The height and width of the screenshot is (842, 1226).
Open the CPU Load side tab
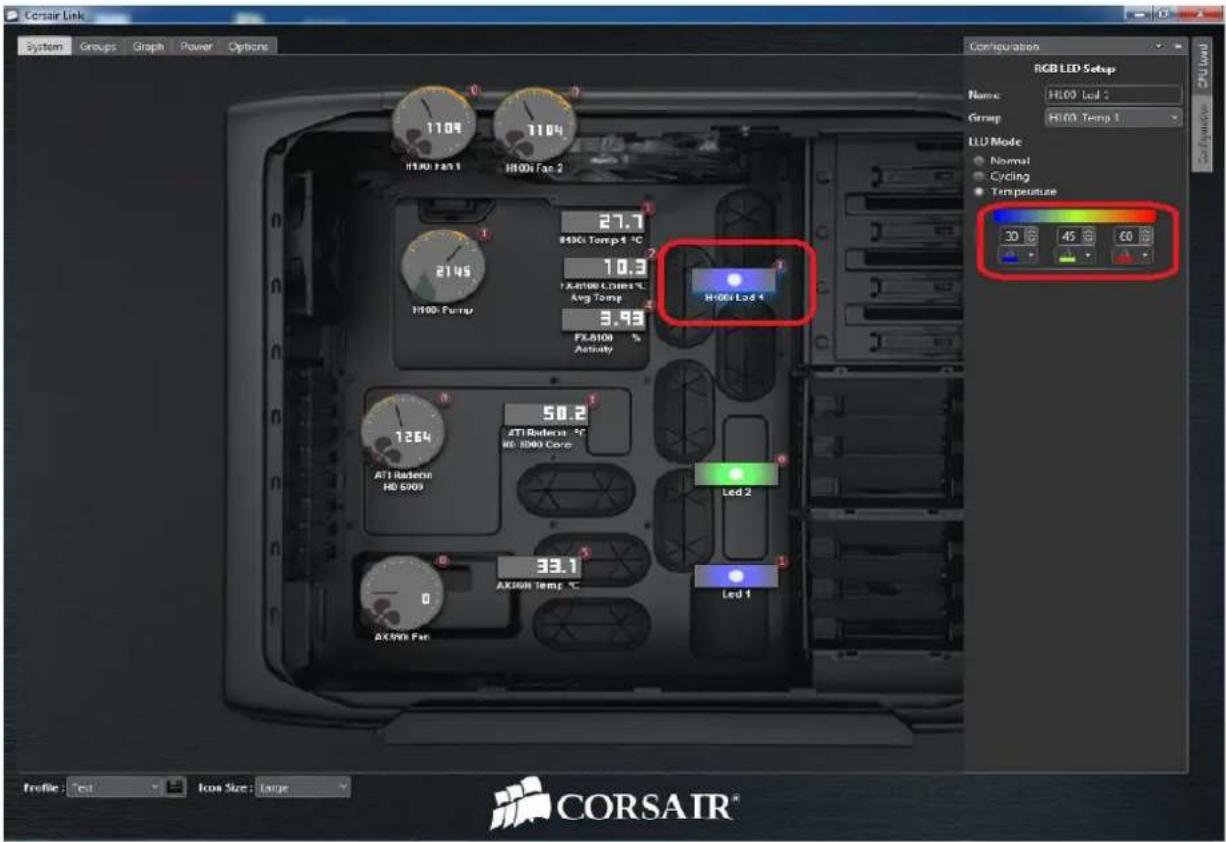tap(1201, 67)
